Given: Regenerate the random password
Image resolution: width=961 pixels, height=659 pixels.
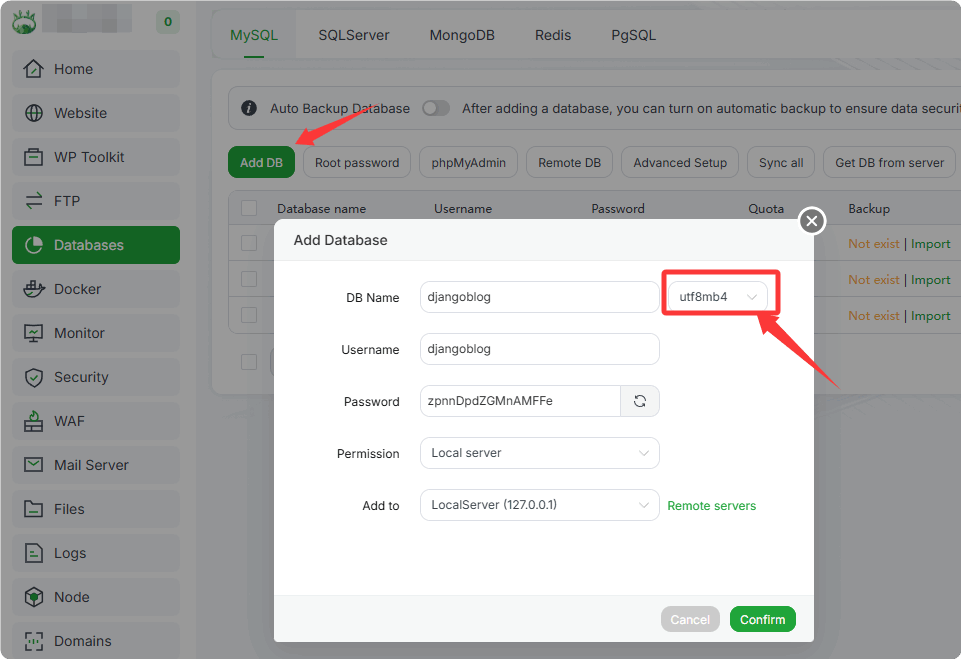Looking at the screenshot, I should click(x=640, y=401).
